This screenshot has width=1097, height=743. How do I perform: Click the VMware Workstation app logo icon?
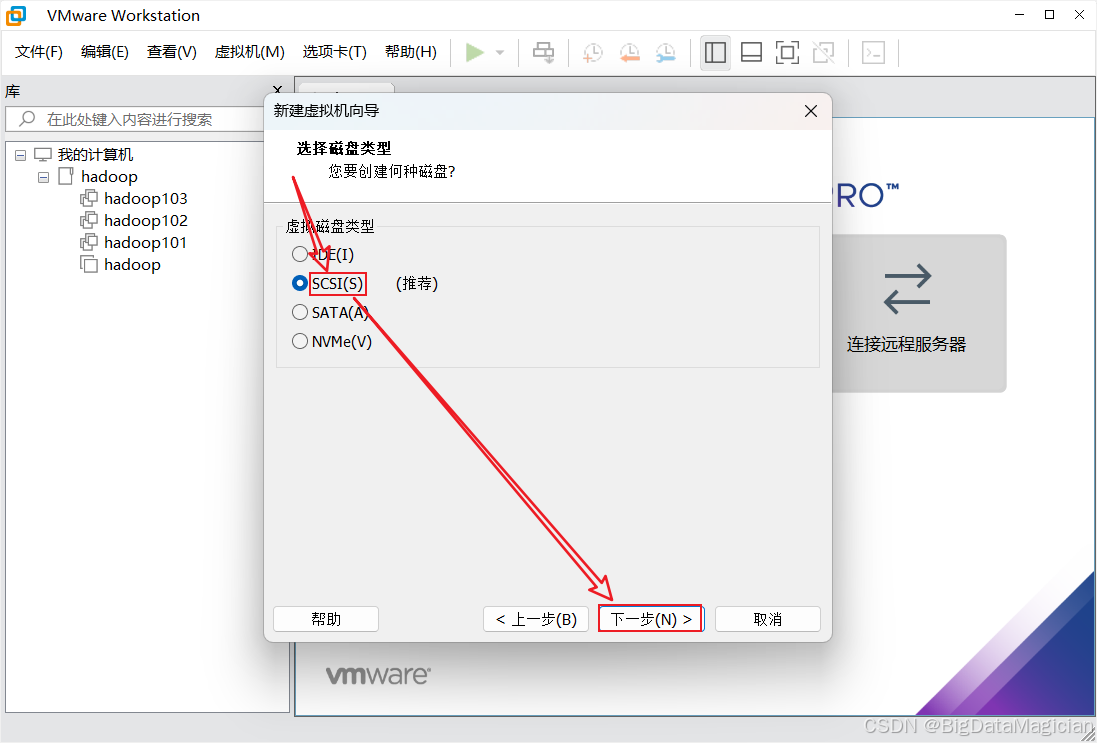coord(16,15)
